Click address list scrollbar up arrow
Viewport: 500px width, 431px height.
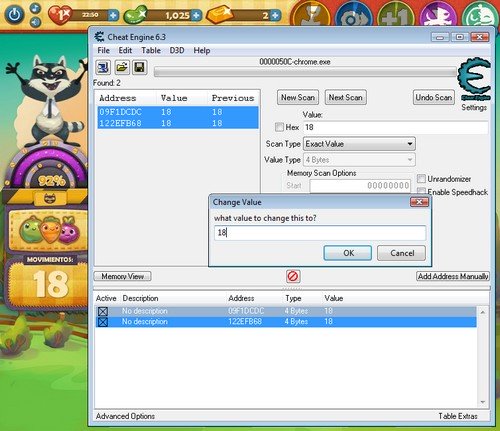[483, 312]
